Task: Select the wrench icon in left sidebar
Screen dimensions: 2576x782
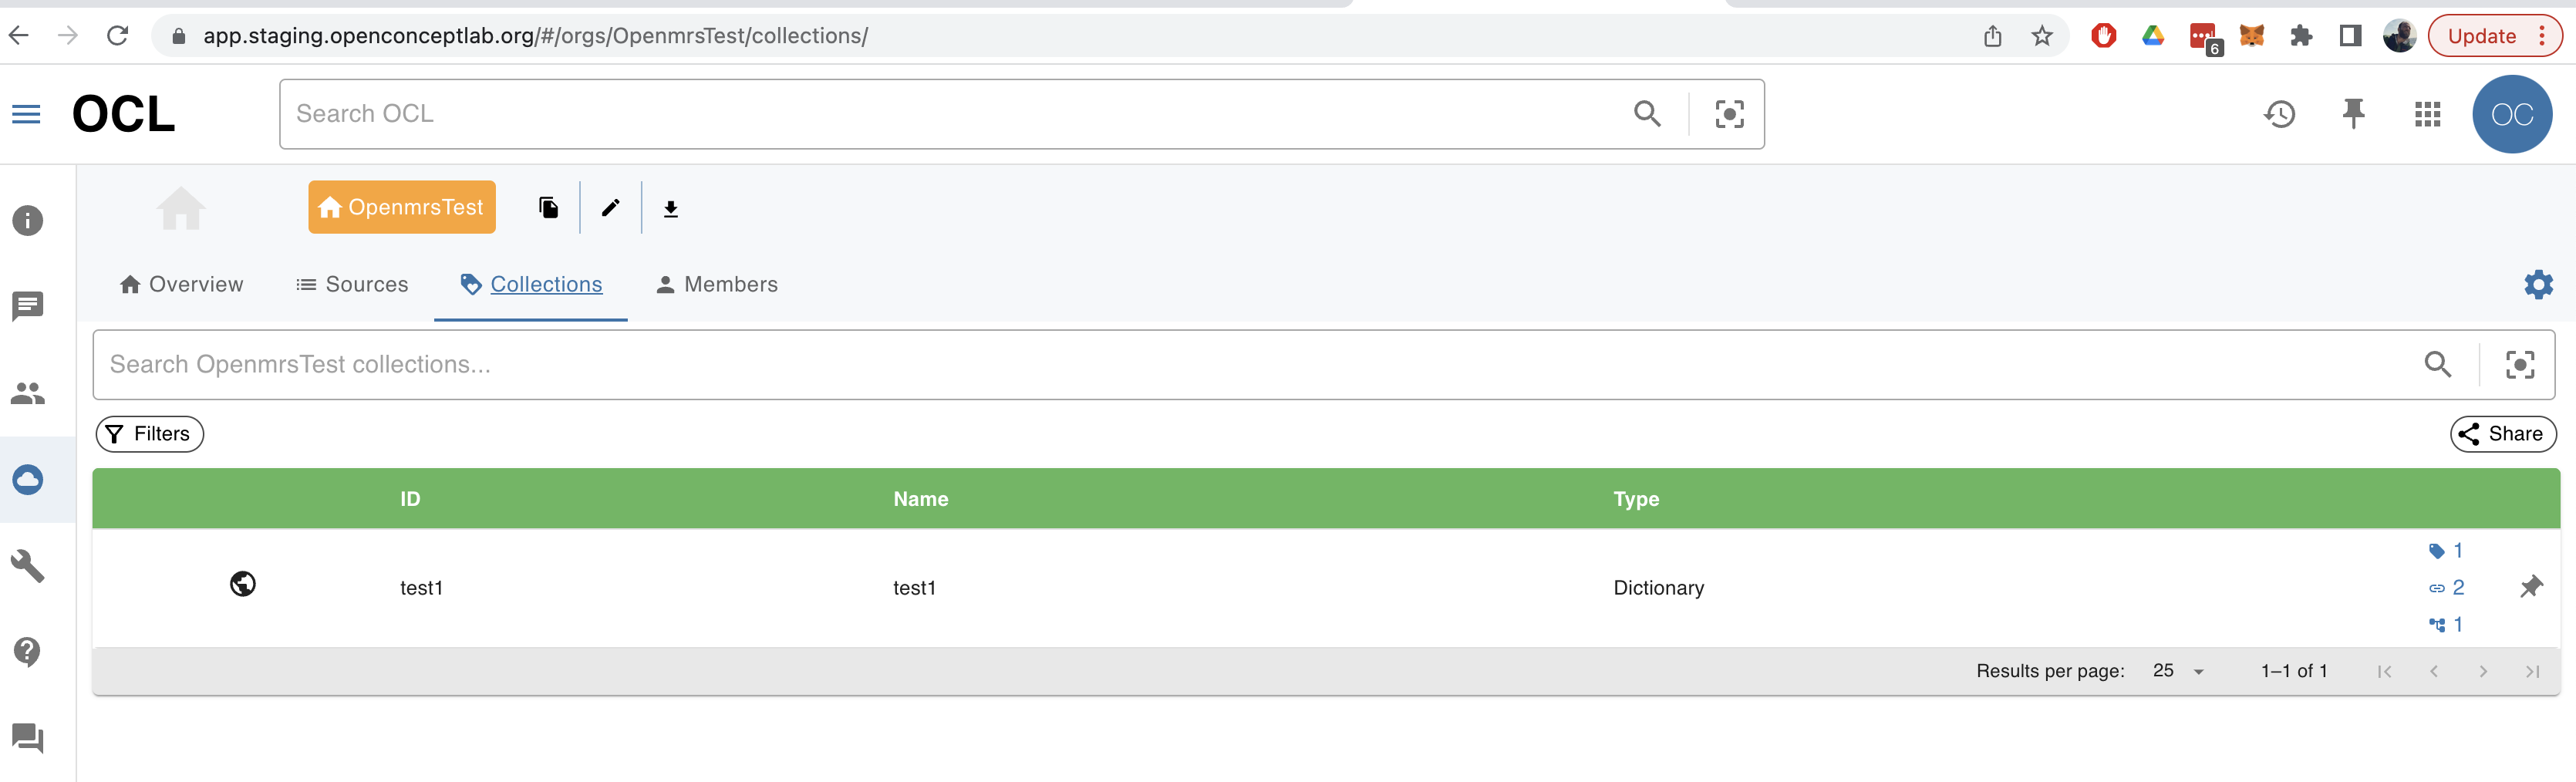Action: coord(27,566)
